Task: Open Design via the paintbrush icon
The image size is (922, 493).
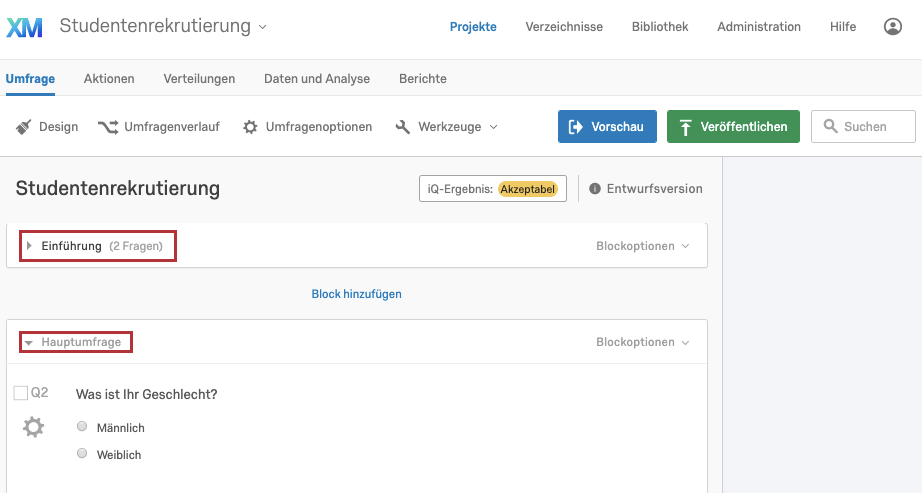Action: pos(24,126)
